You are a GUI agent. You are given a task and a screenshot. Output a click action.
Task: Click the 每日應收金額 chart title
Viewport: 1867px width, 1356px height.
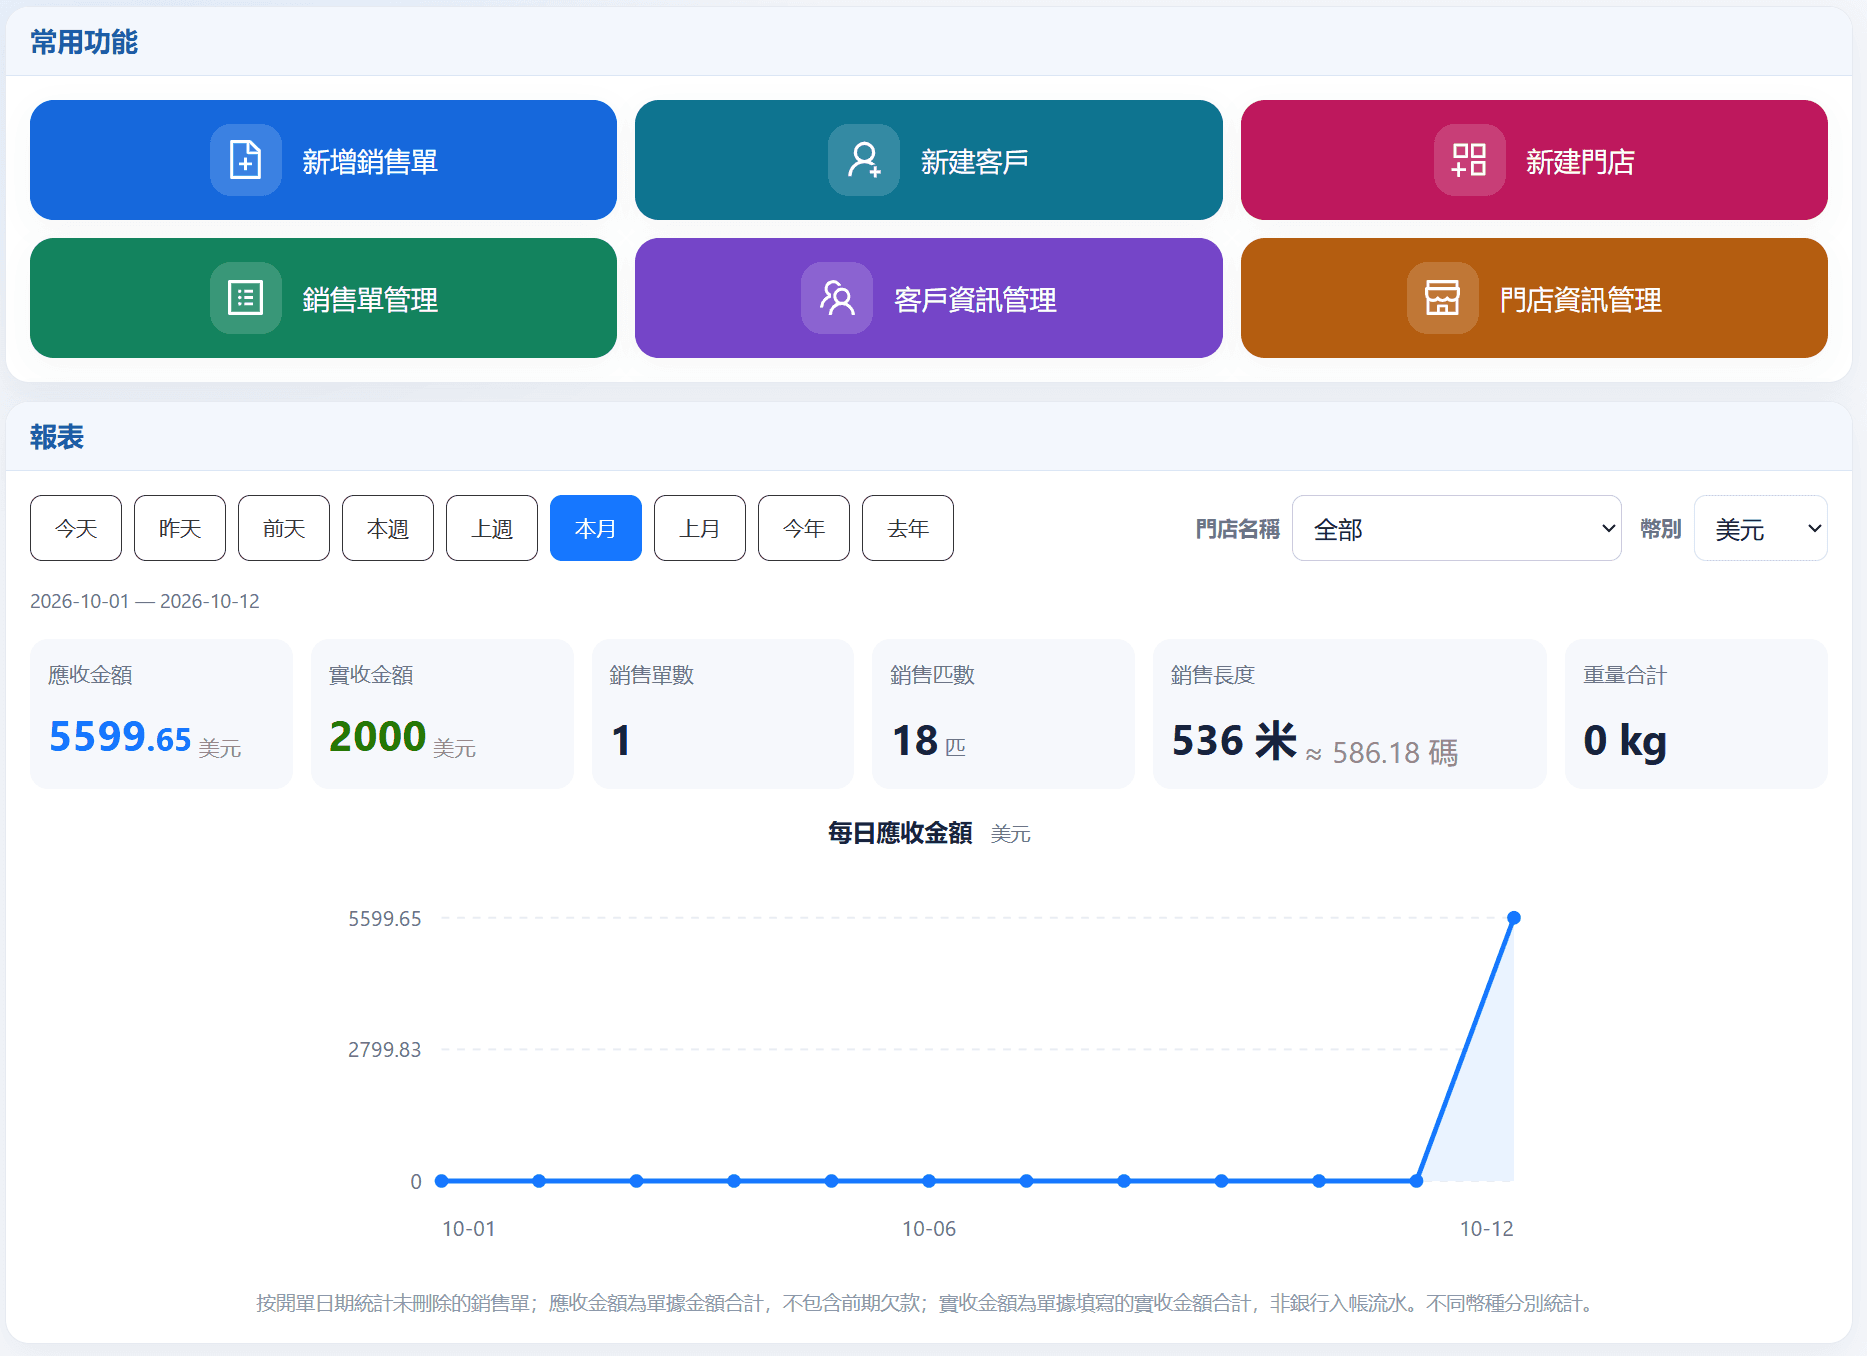coord(900,833)
